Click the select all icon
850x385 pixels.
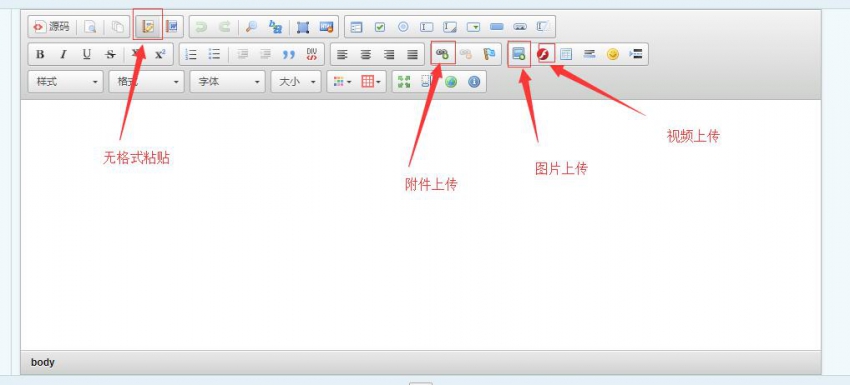coord(302,27)
